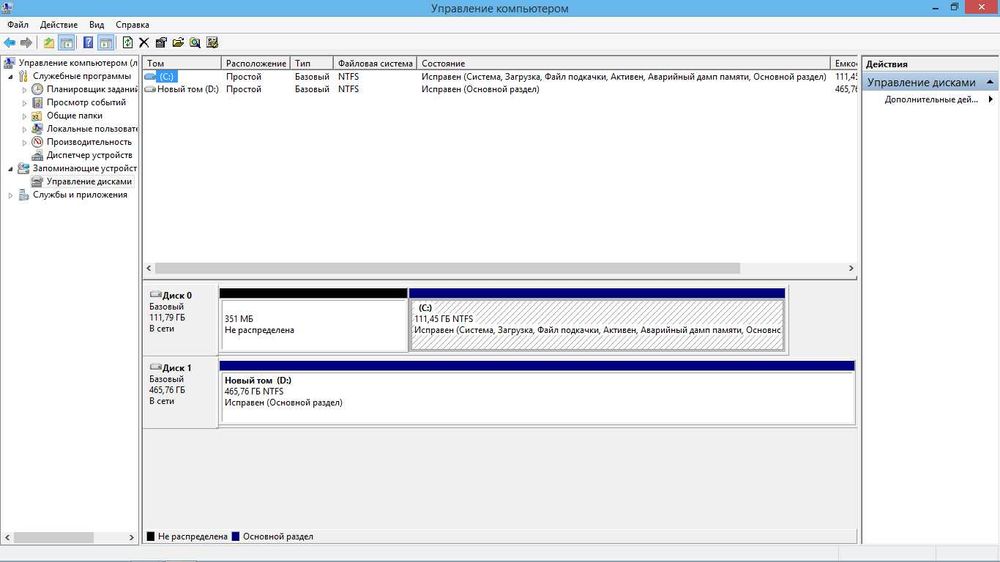
Task: Click the Диск 0 drive icon
Action: [155, 295]
